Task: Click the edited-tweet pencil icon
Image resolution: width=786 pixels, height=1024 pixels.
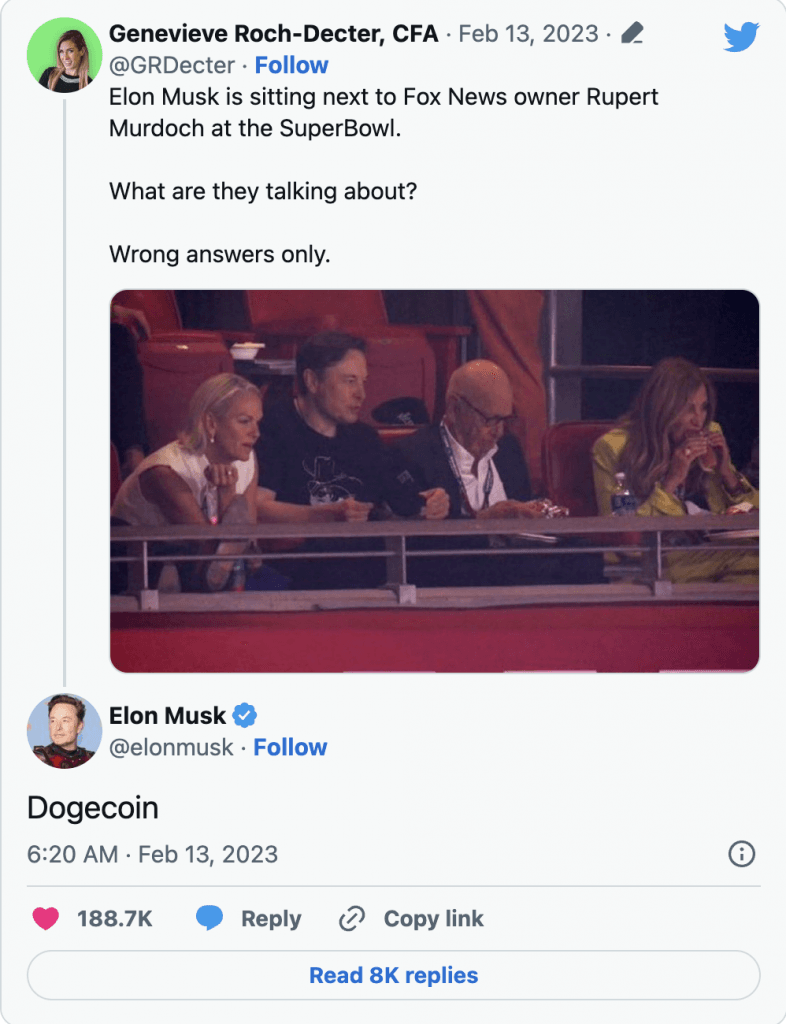Action: (631, 34)
